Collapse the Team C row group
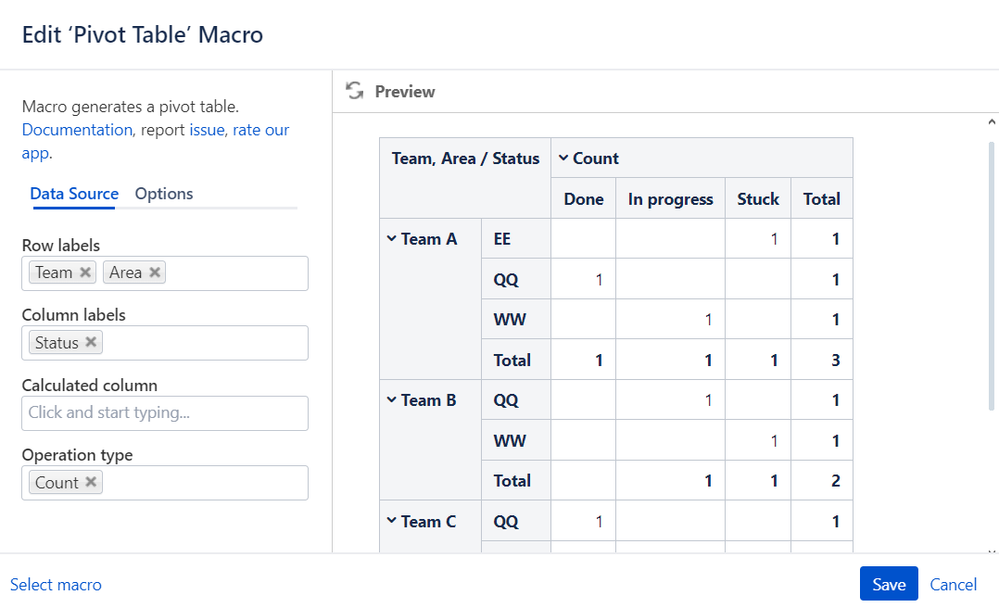999x608 pixels. tap(391, 521)
